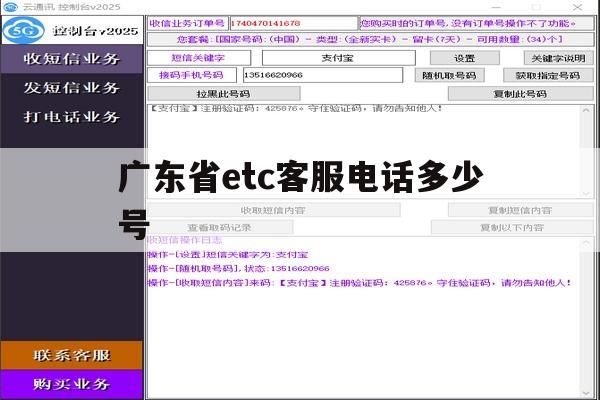Screen dimensions: 600x400
Task: Minimize the window
Action: 496,7
